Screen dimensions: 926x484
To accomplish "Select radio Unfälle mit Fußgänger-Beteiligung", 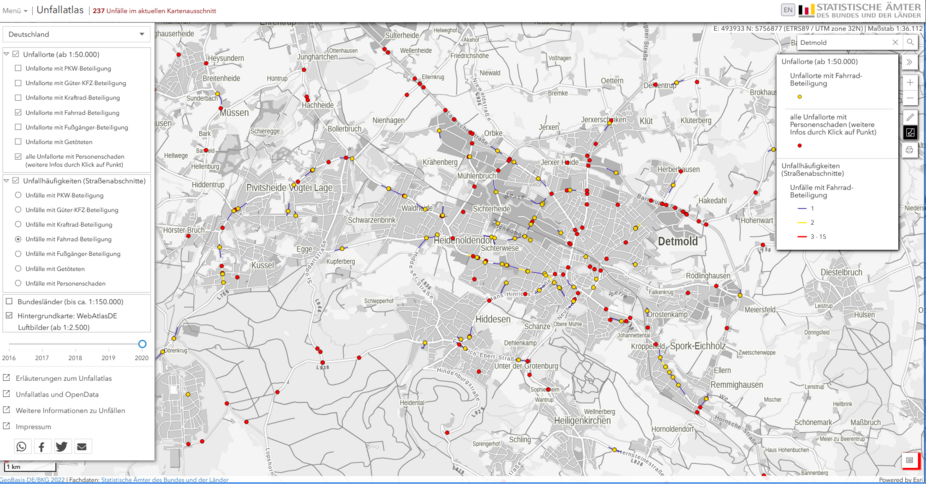I will coord(18,254).
